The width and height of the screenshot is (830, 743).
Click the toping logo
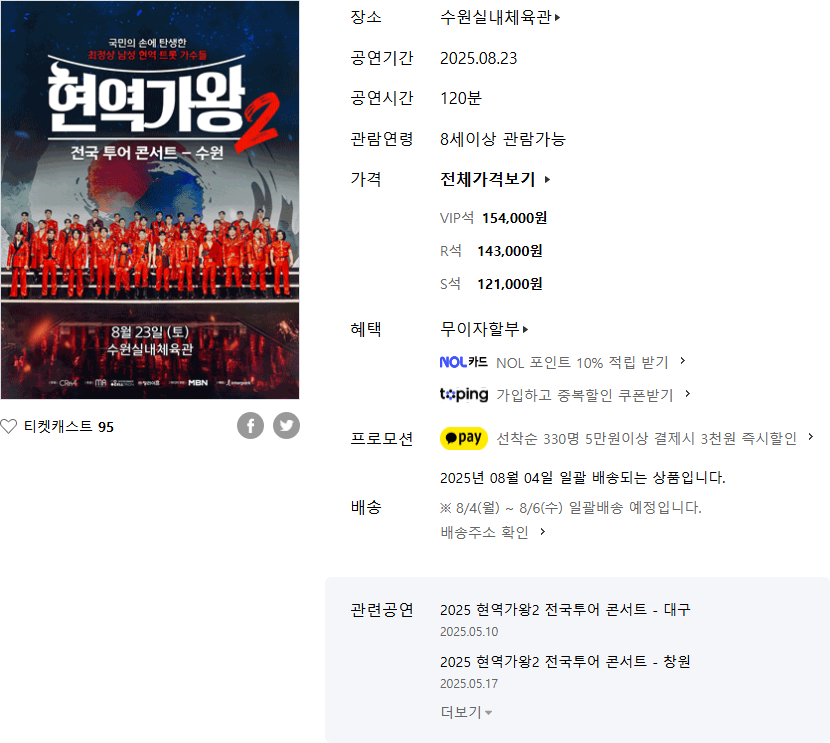click(x=464, y=395)
